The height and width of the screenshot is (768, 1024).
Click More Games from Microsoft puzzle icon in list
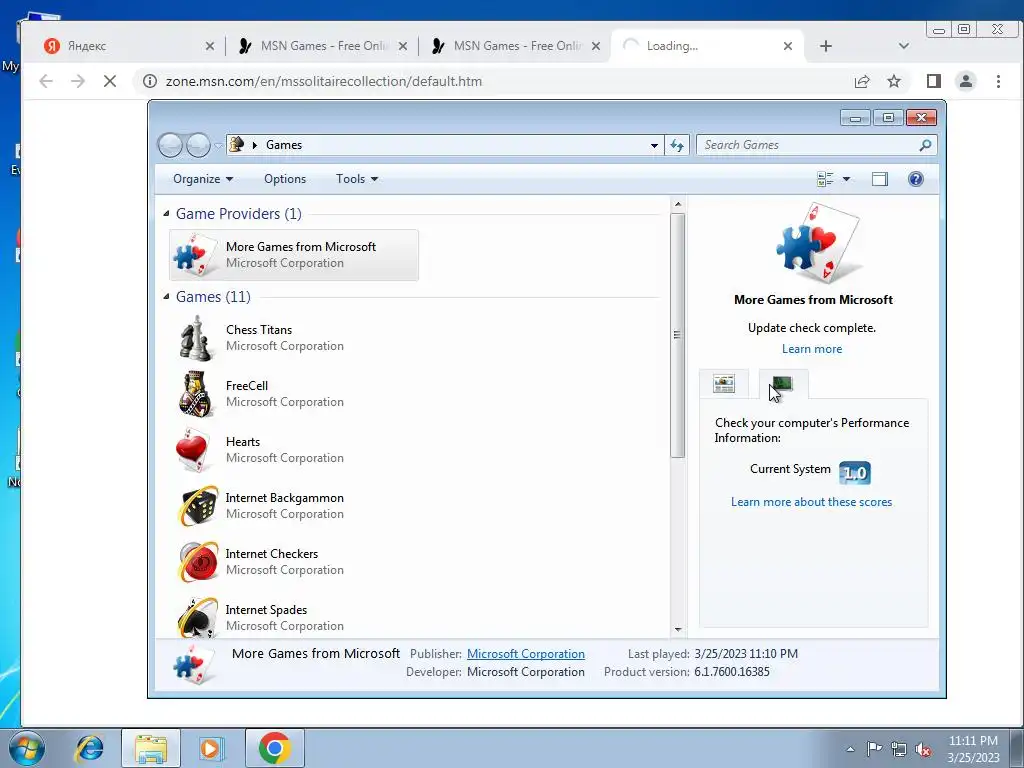tap(195, 255)
